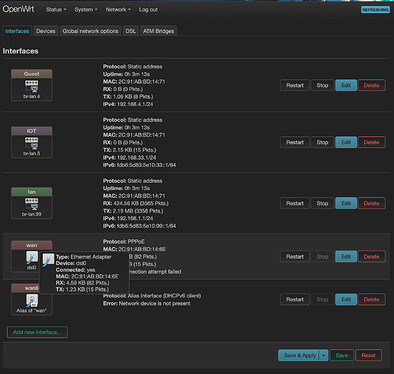
Task: Edit the wan6 alias interface
Action: click(x=346, y=299)
